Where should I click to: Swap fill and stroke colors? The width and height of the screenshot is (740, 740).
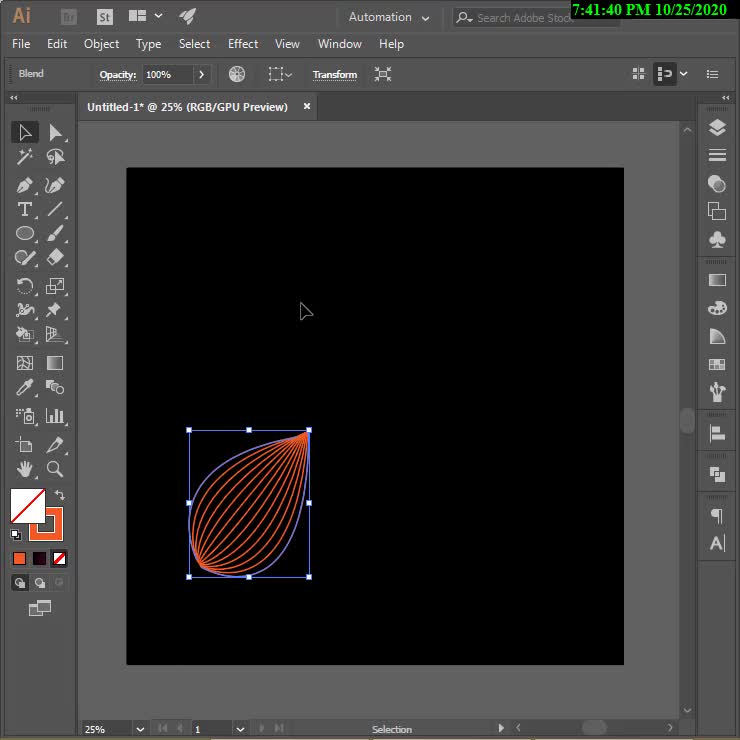point(59,496)
